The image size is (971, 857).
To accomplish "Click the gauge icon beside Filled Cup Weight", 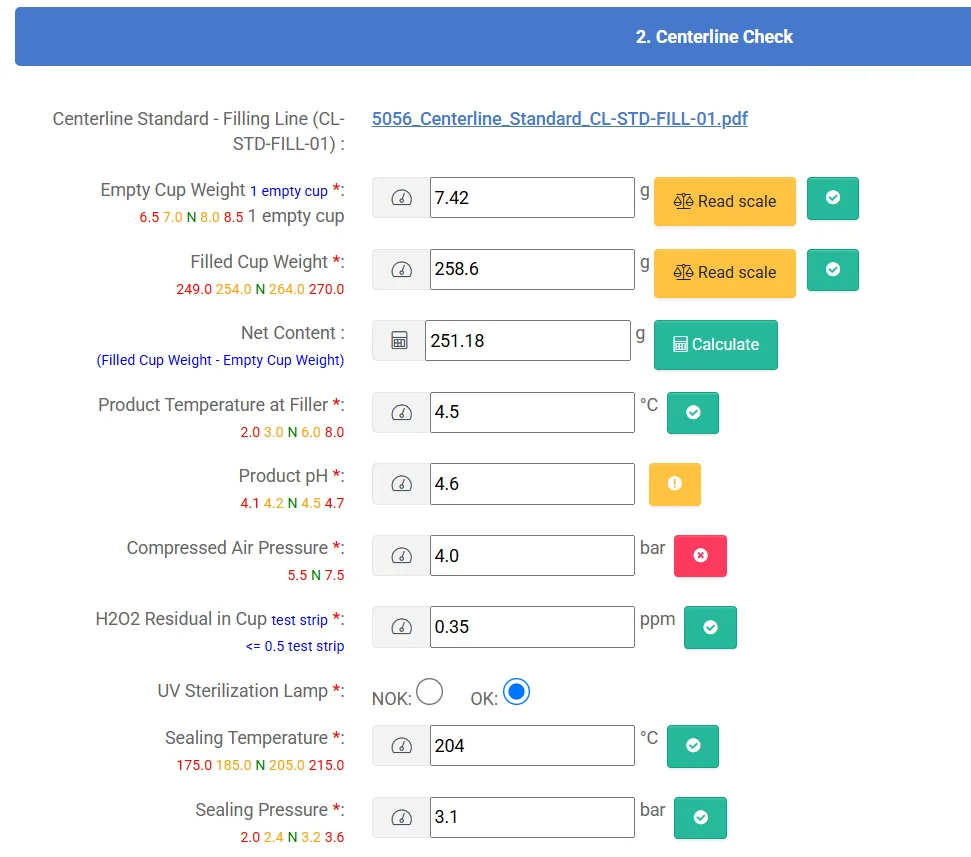I will tap(401, 269).
